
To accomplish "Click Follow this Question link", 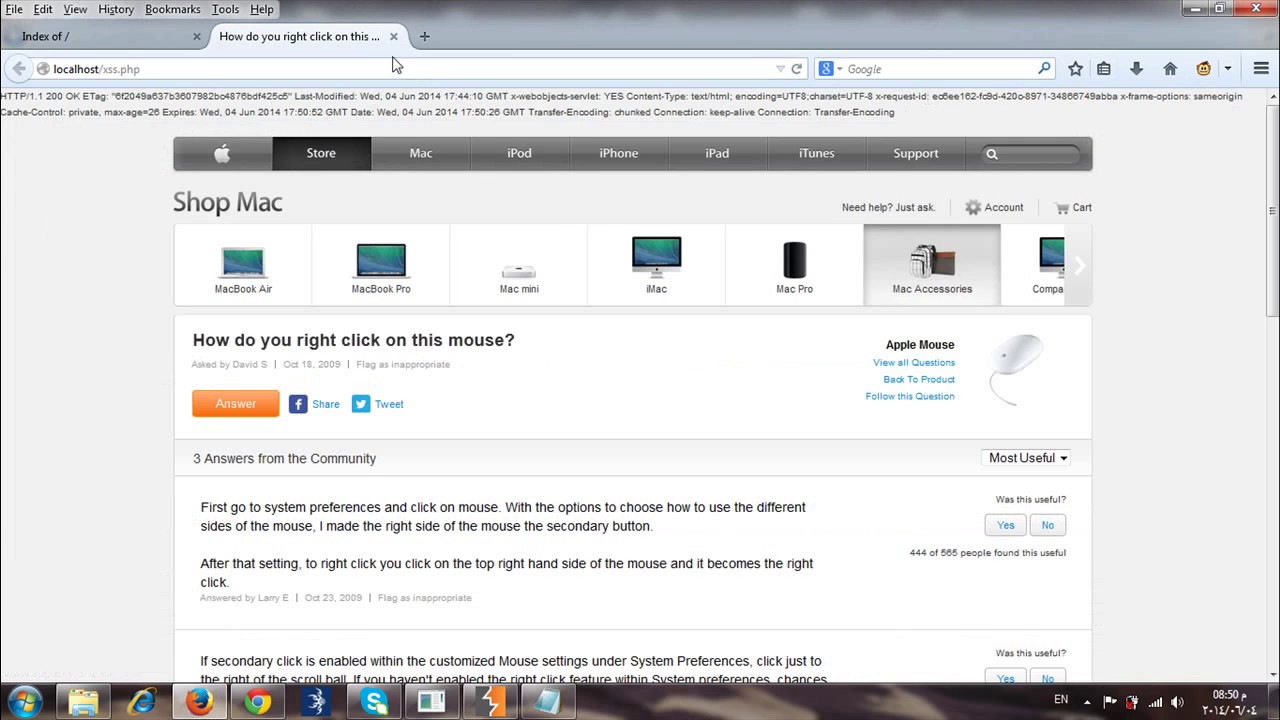I will pyautogui.click(x=910, y=397).
